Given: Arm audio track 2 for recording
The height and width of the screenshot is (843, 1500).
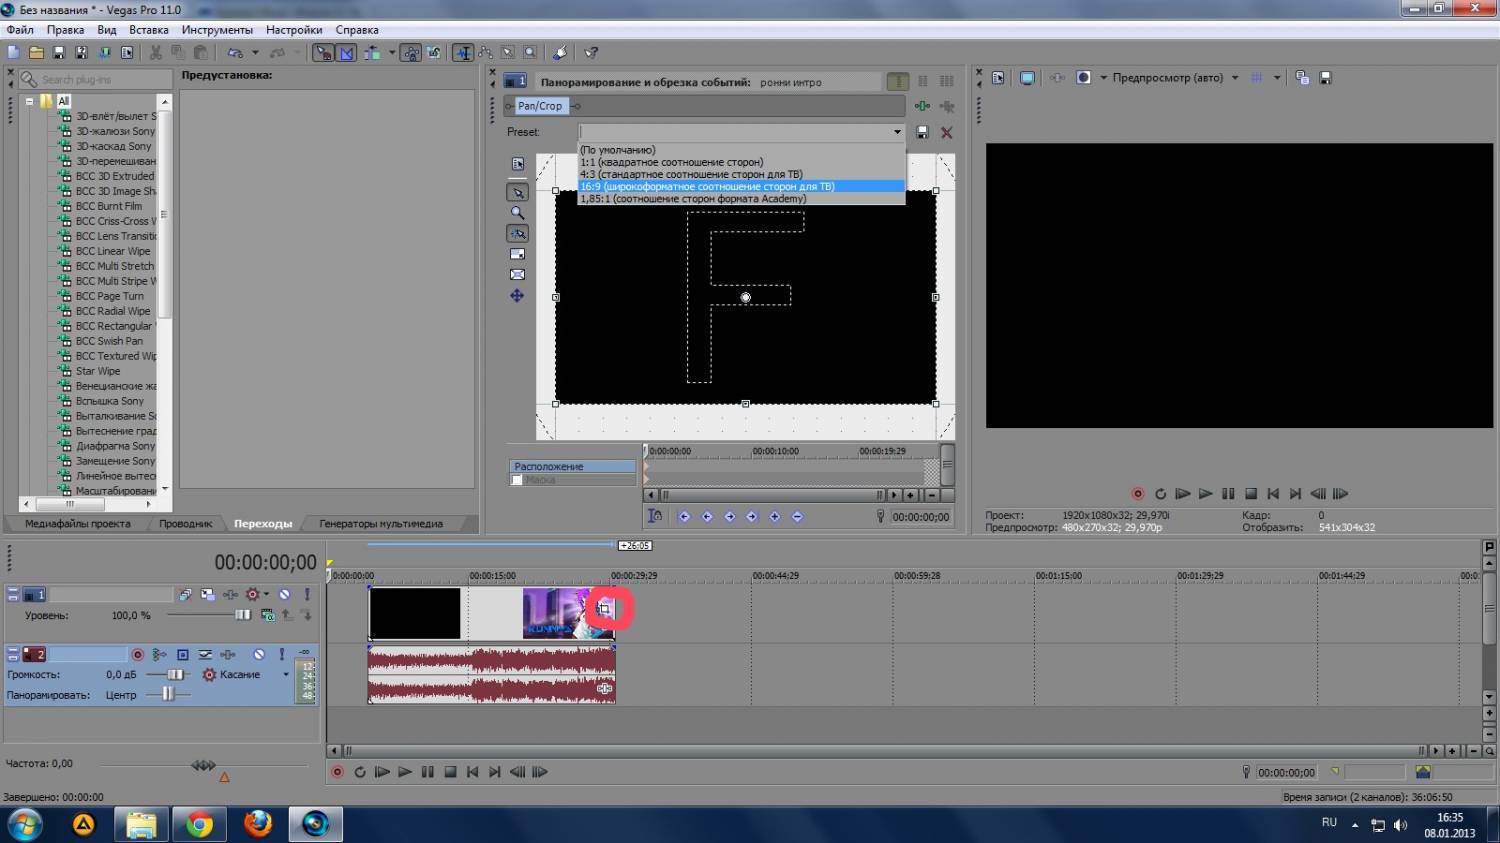Looking at the screenshot, I should click(137, 654).
